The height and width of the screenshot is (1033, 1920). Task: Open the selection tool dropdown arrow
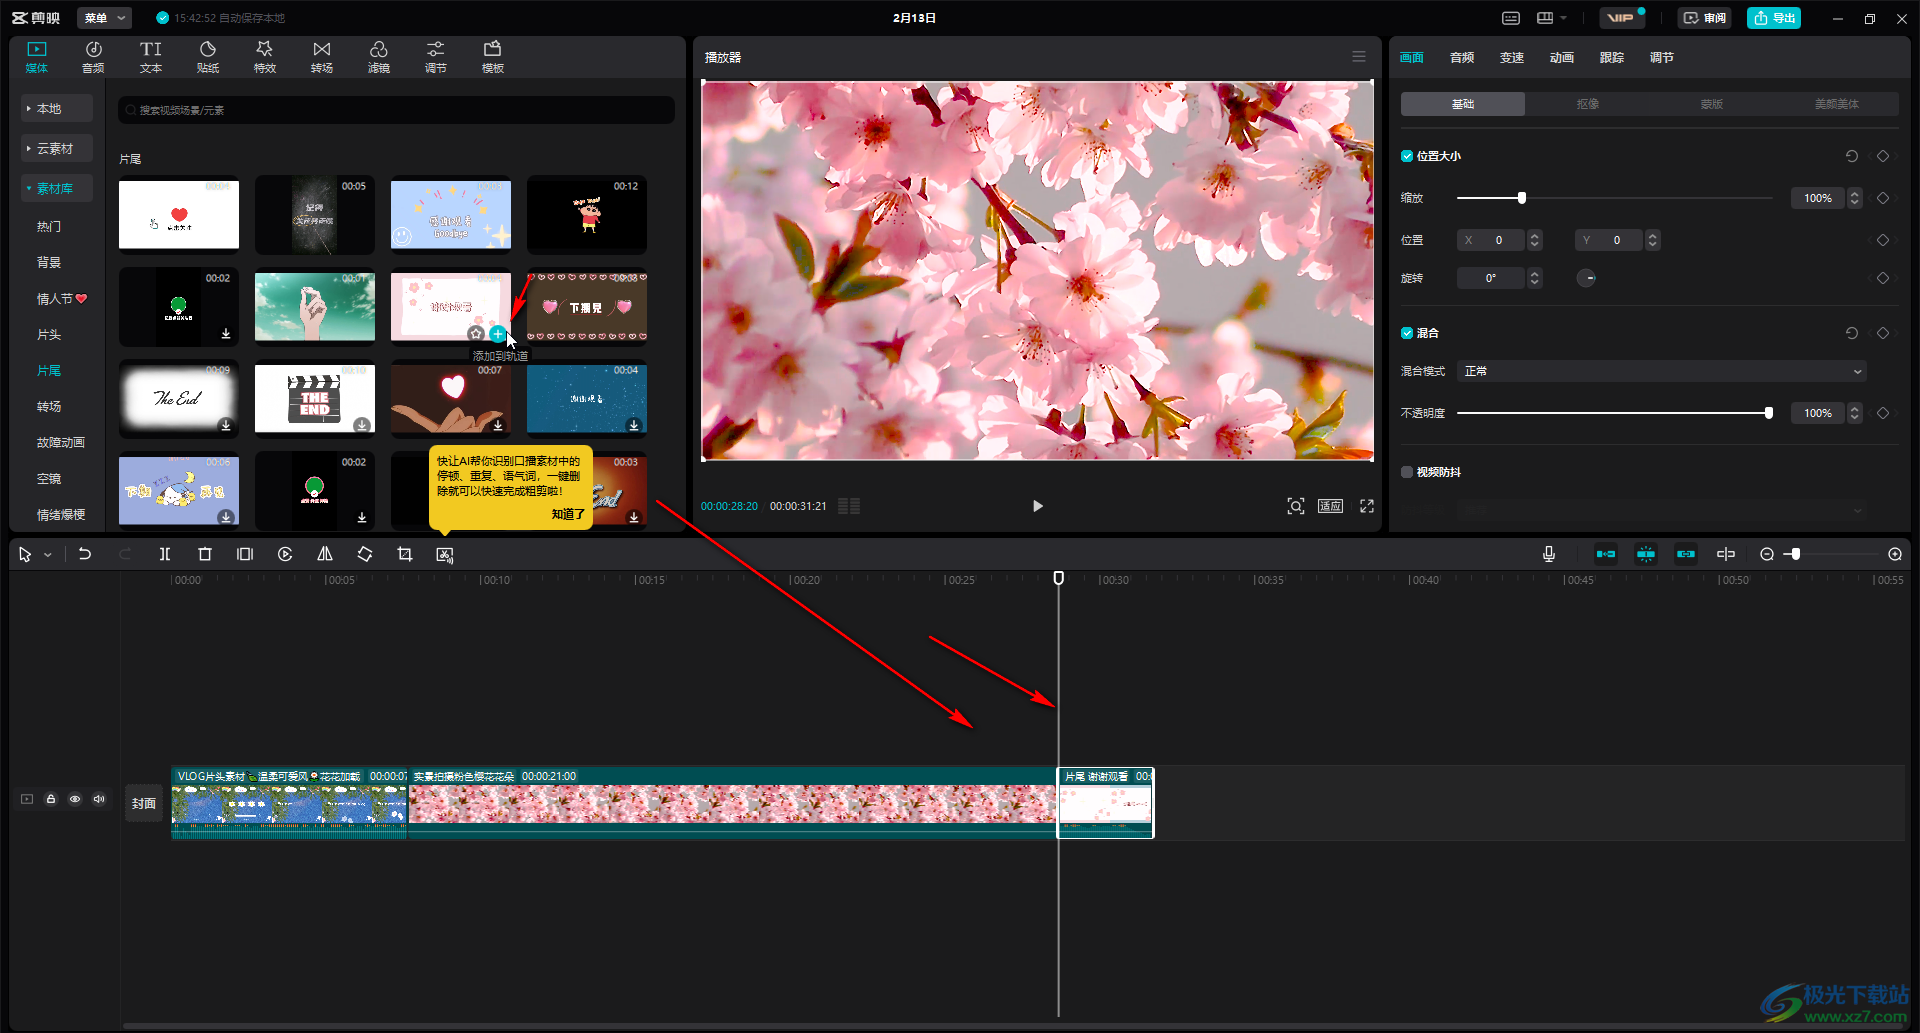pos(47,555)
